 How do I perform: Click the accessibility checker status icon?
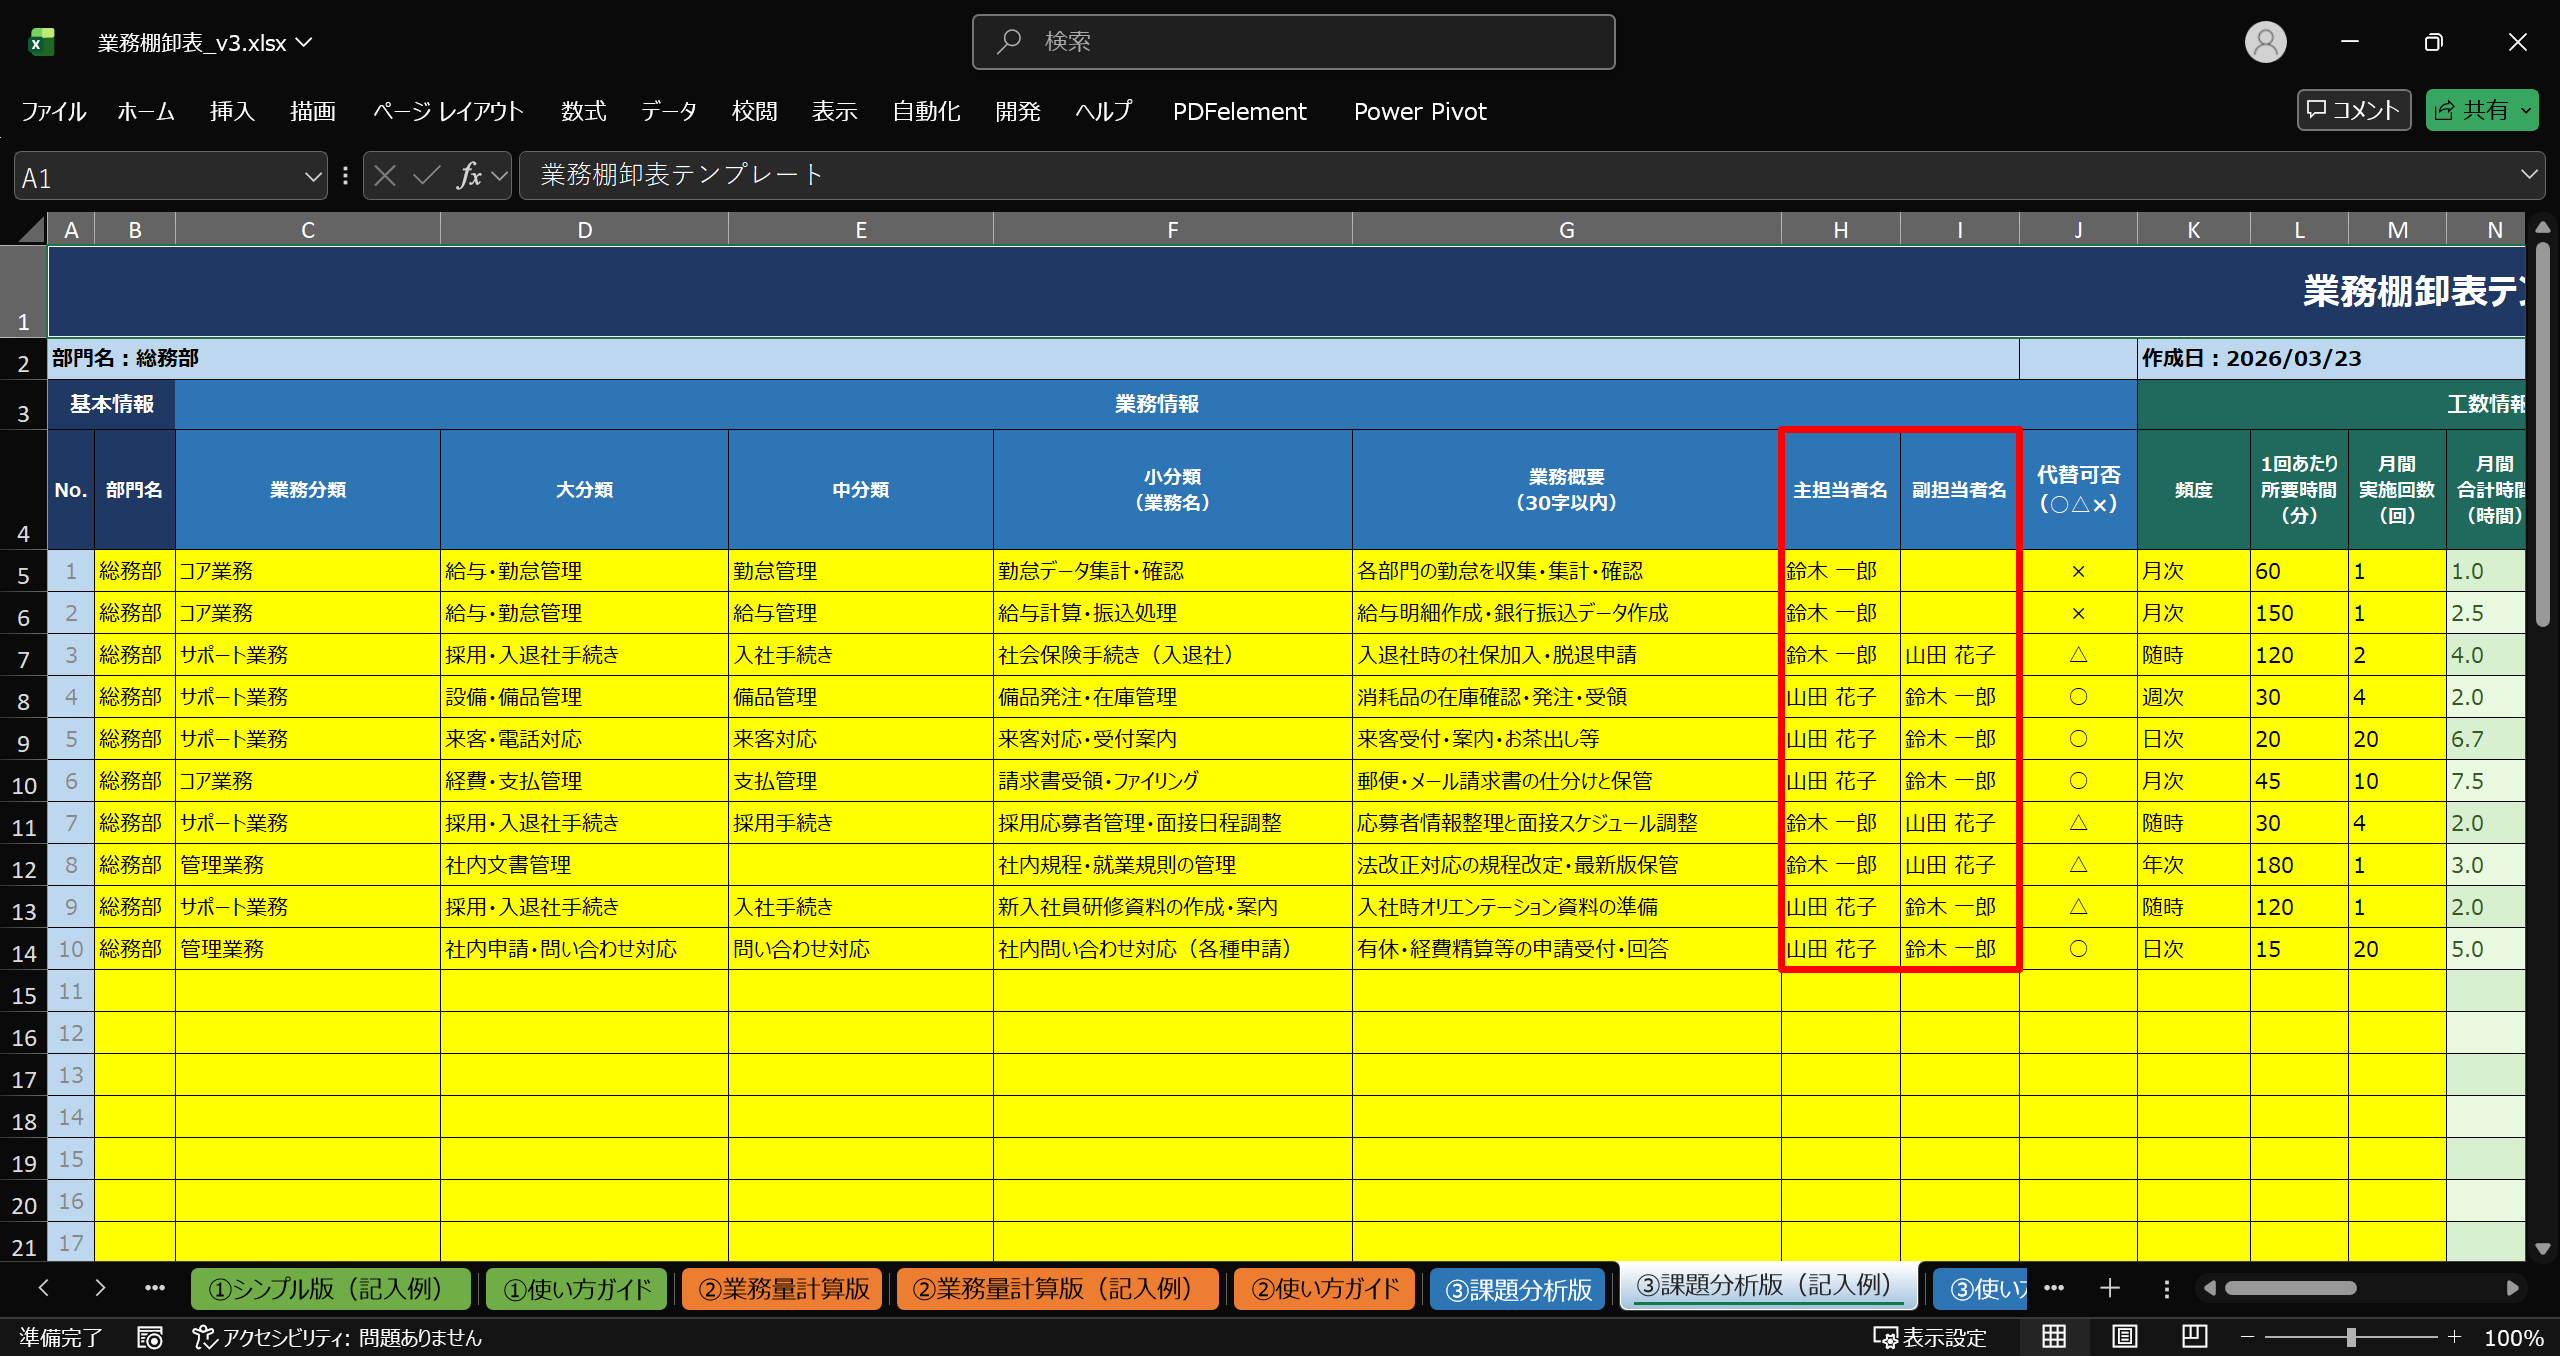pos(204,1338)
